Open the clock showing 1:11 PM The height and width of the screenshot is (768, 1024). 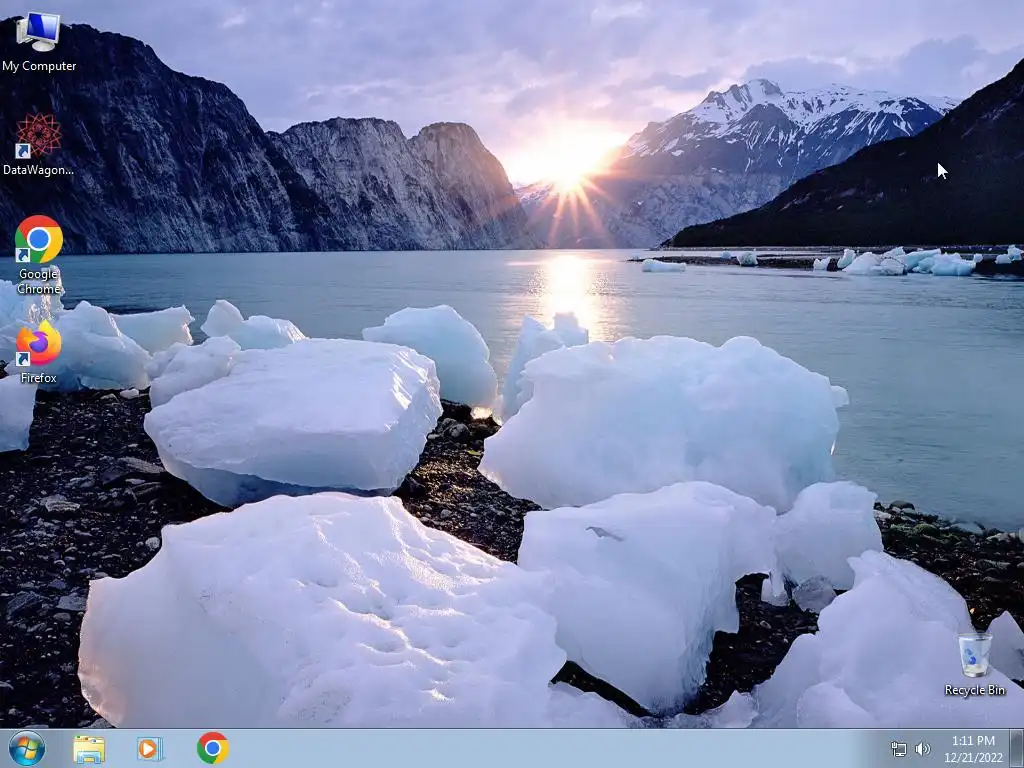pyautogui.click(x=973, y=741)
